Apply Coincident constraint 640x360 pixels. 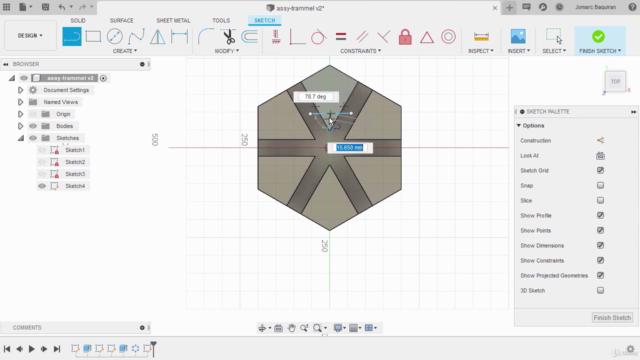coord(297,37)
